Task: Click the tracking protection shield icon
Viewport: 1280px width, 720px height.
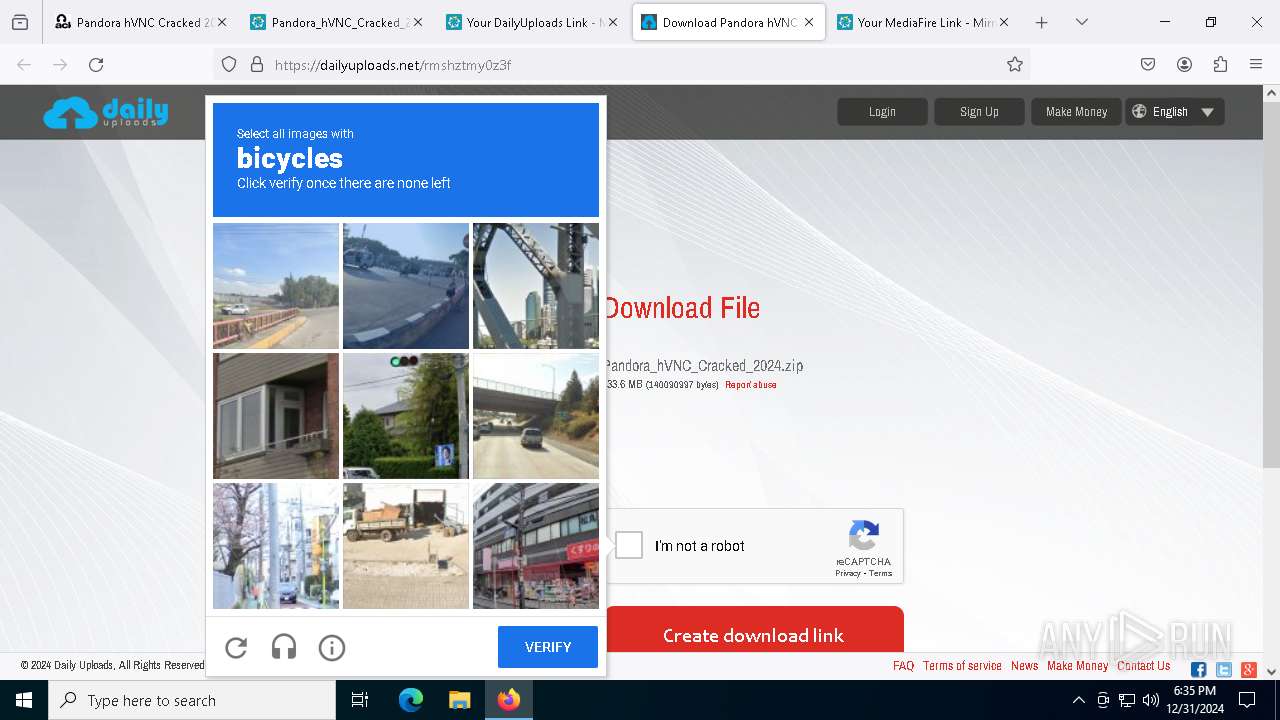Action: pos(229,64)
